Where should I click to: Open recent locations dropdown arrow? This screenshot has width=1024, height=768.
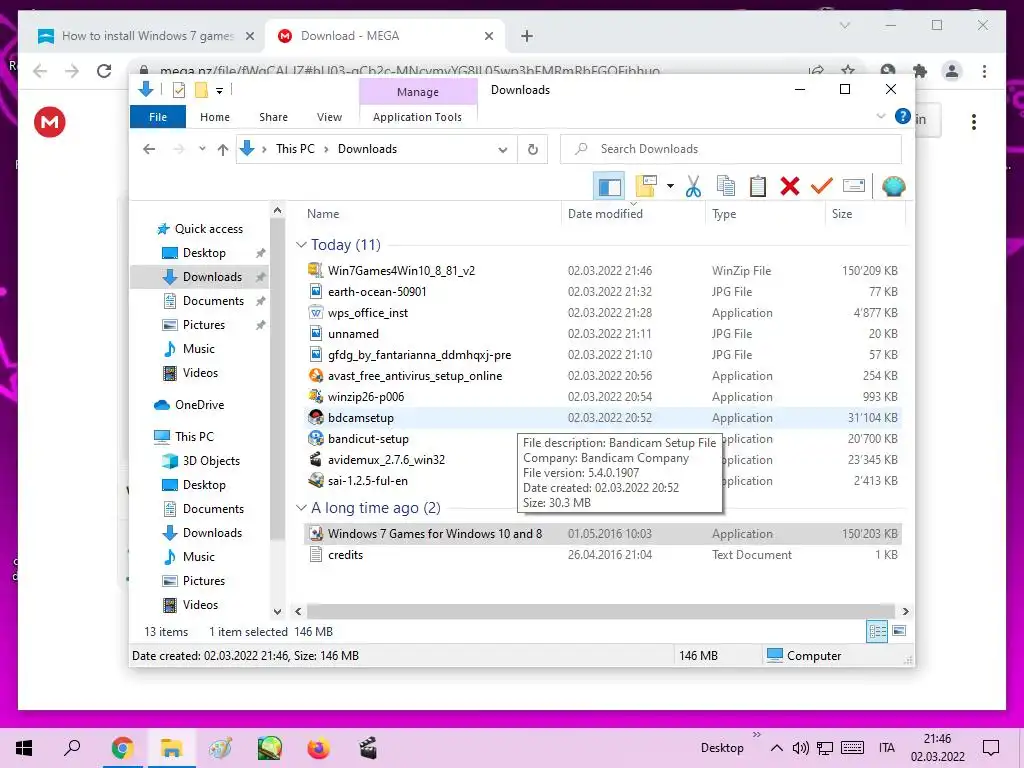tap(202, 149)
